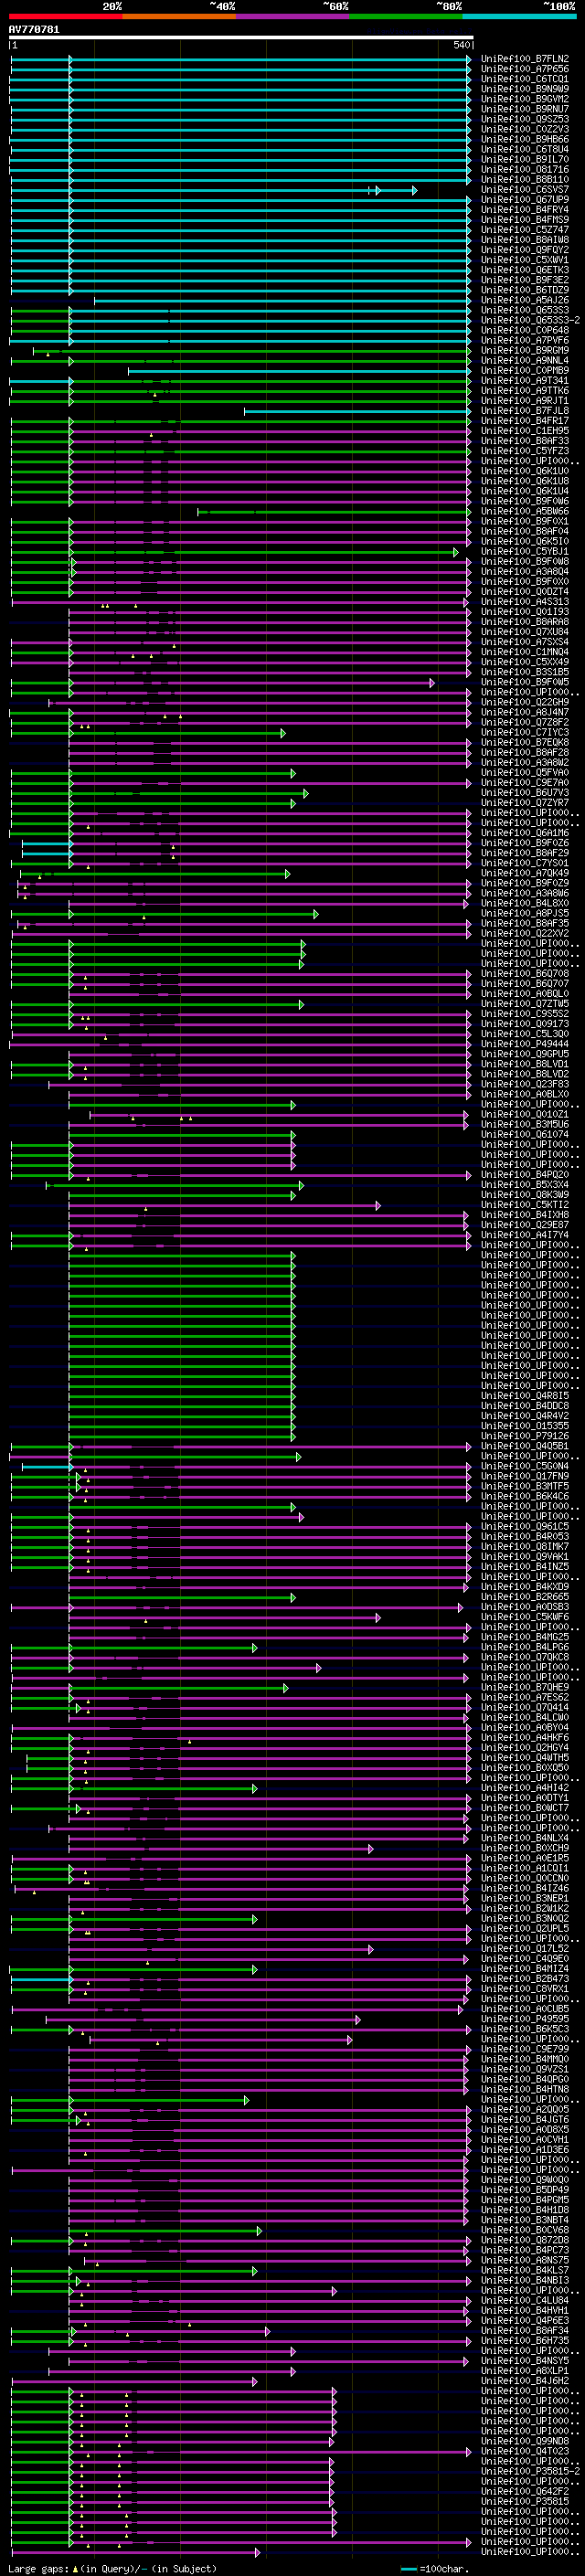Click the cyan ~100% identity legend segment
This screenshot has height=2576, width=585.
520,16
